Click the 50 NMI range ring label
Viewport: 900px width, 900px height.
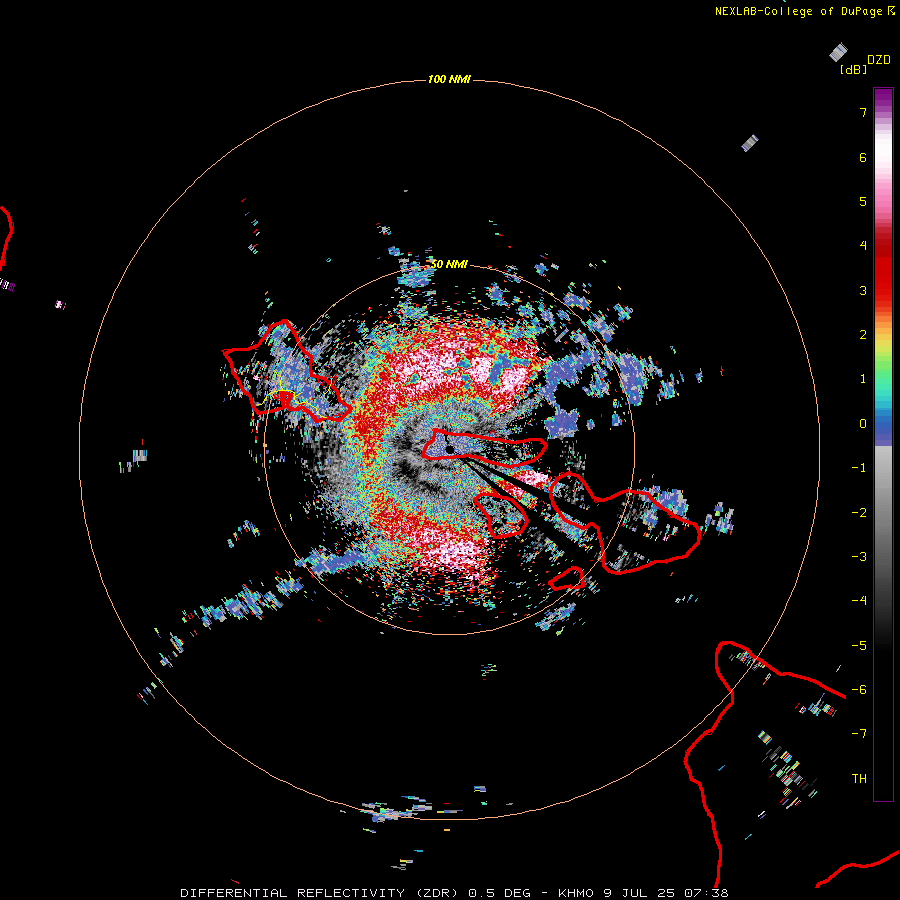tap(449, 264)
